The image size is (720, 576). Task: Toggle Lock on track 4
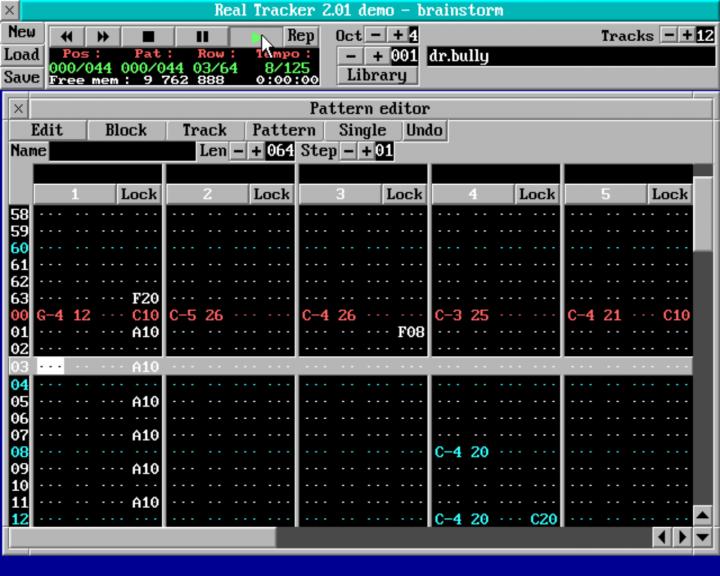(537, 194)
